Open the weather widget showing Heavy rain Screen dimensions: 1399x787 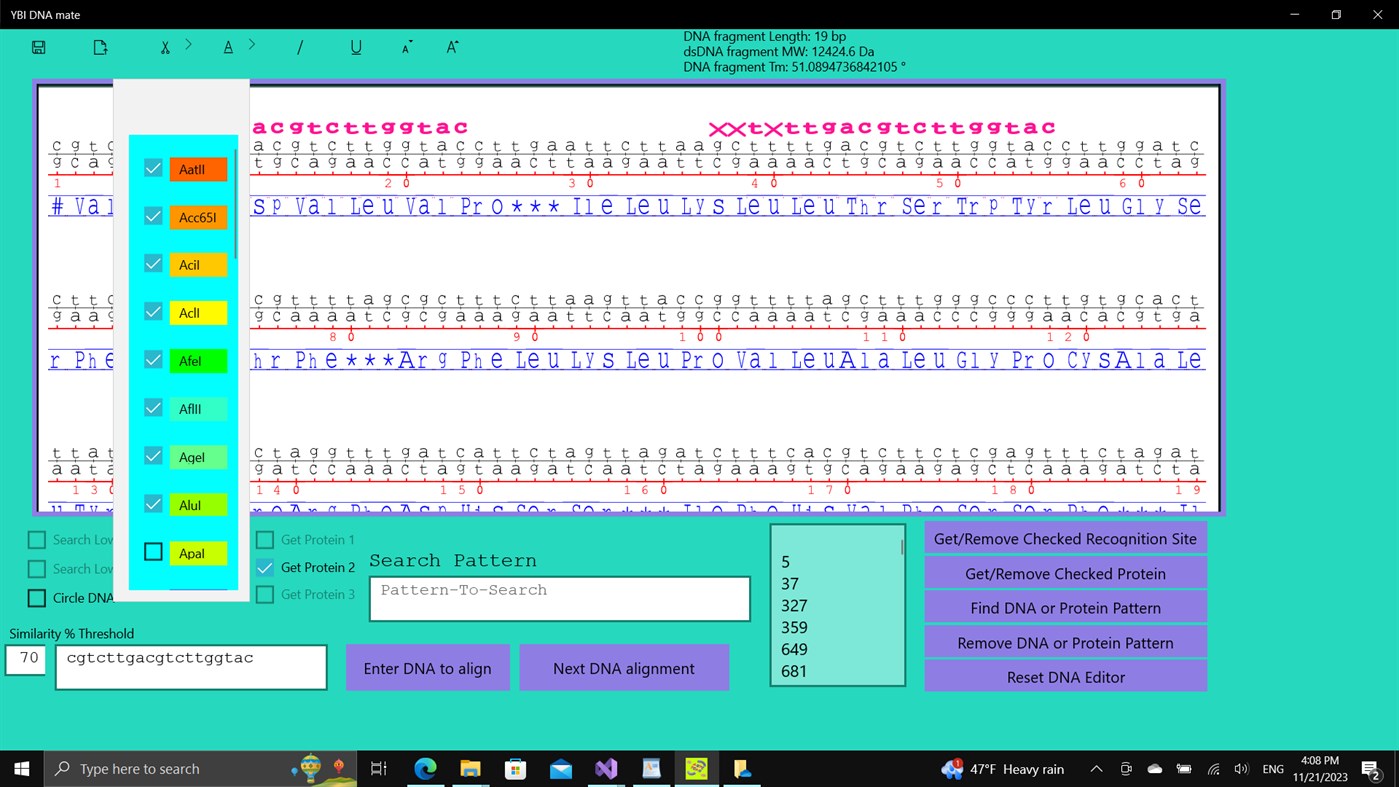(1001, 768)
